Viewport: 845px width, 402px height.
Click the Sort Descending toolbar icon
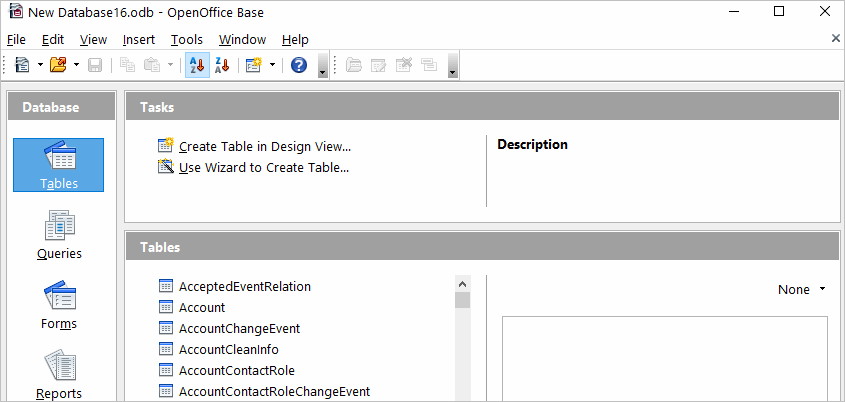tap(222, 65)
